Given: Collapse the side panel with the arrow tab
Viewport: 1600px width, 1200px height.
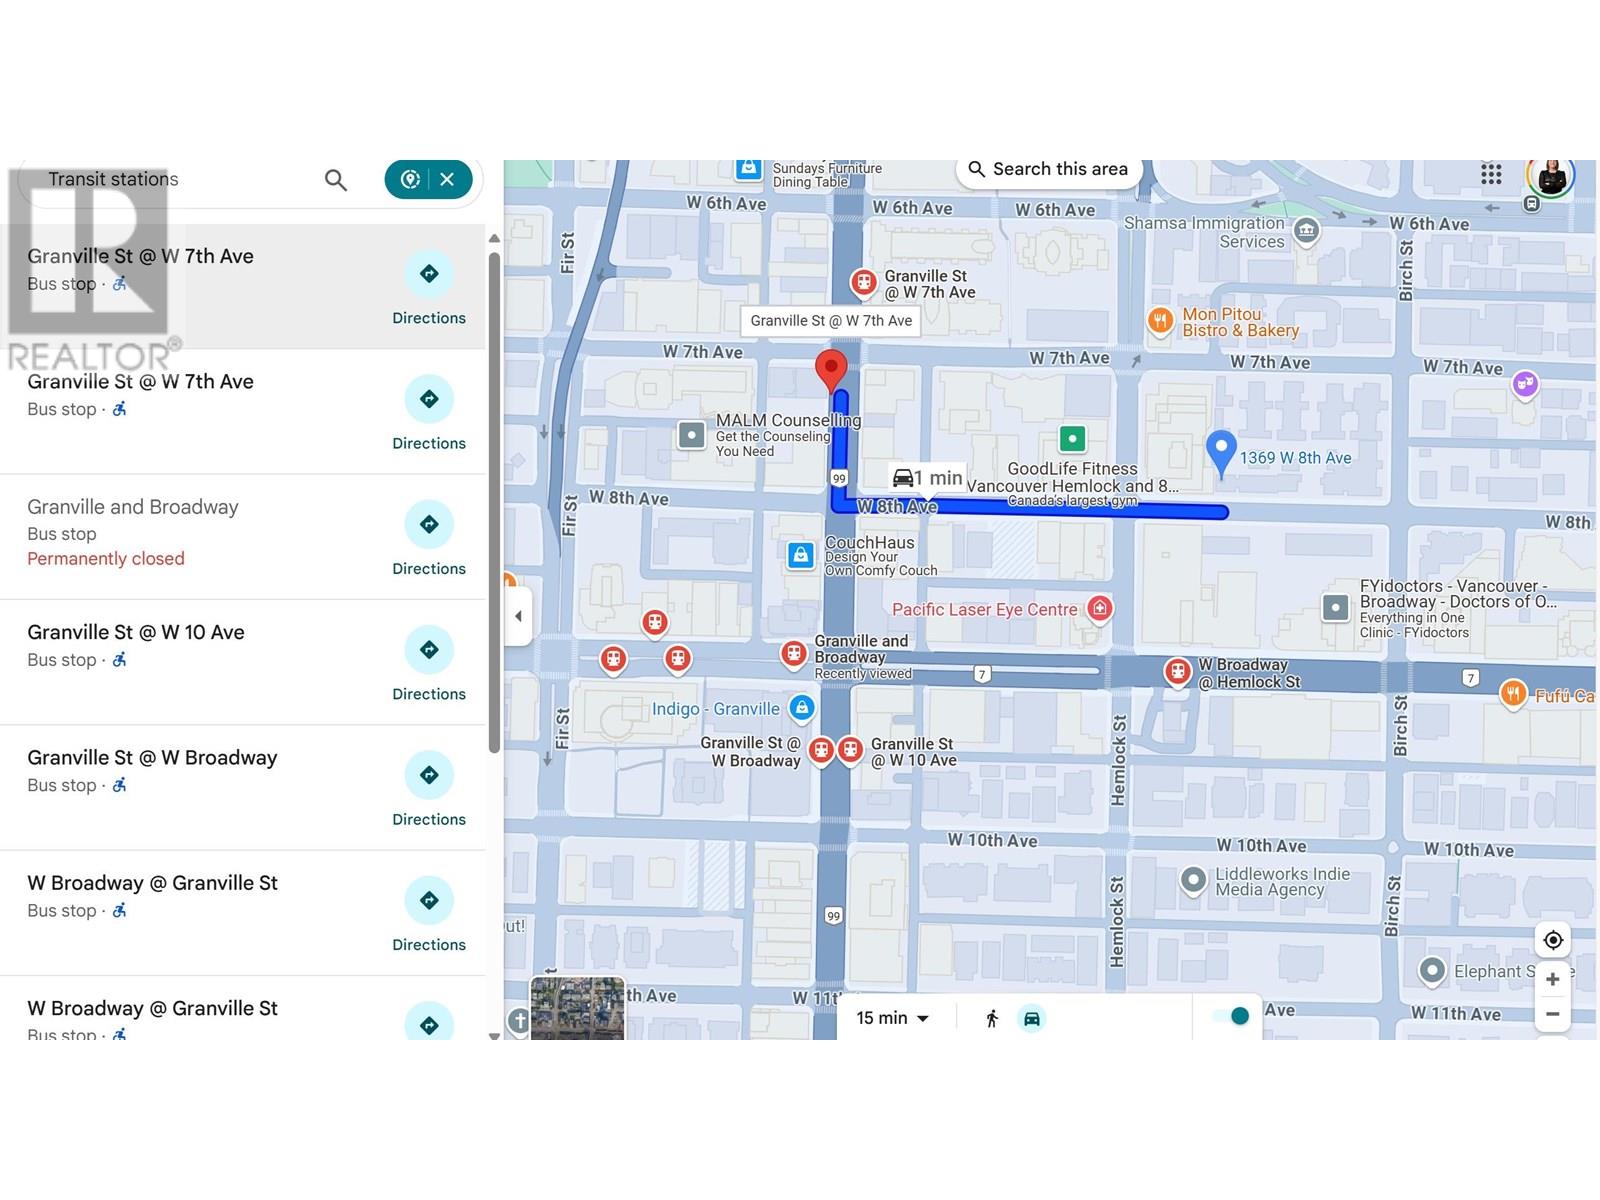Looking at the screenshot, I should 517,616.
